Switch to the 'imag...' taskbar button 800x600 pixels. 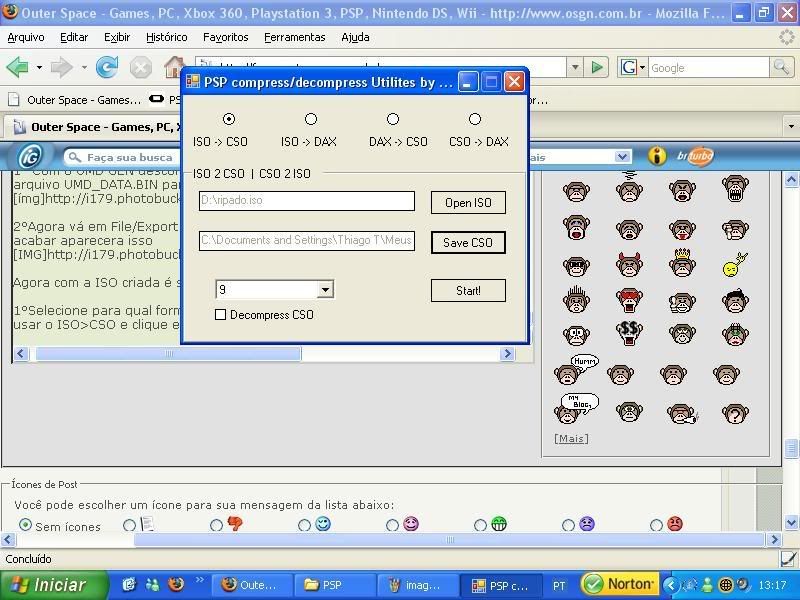point(418,585)
